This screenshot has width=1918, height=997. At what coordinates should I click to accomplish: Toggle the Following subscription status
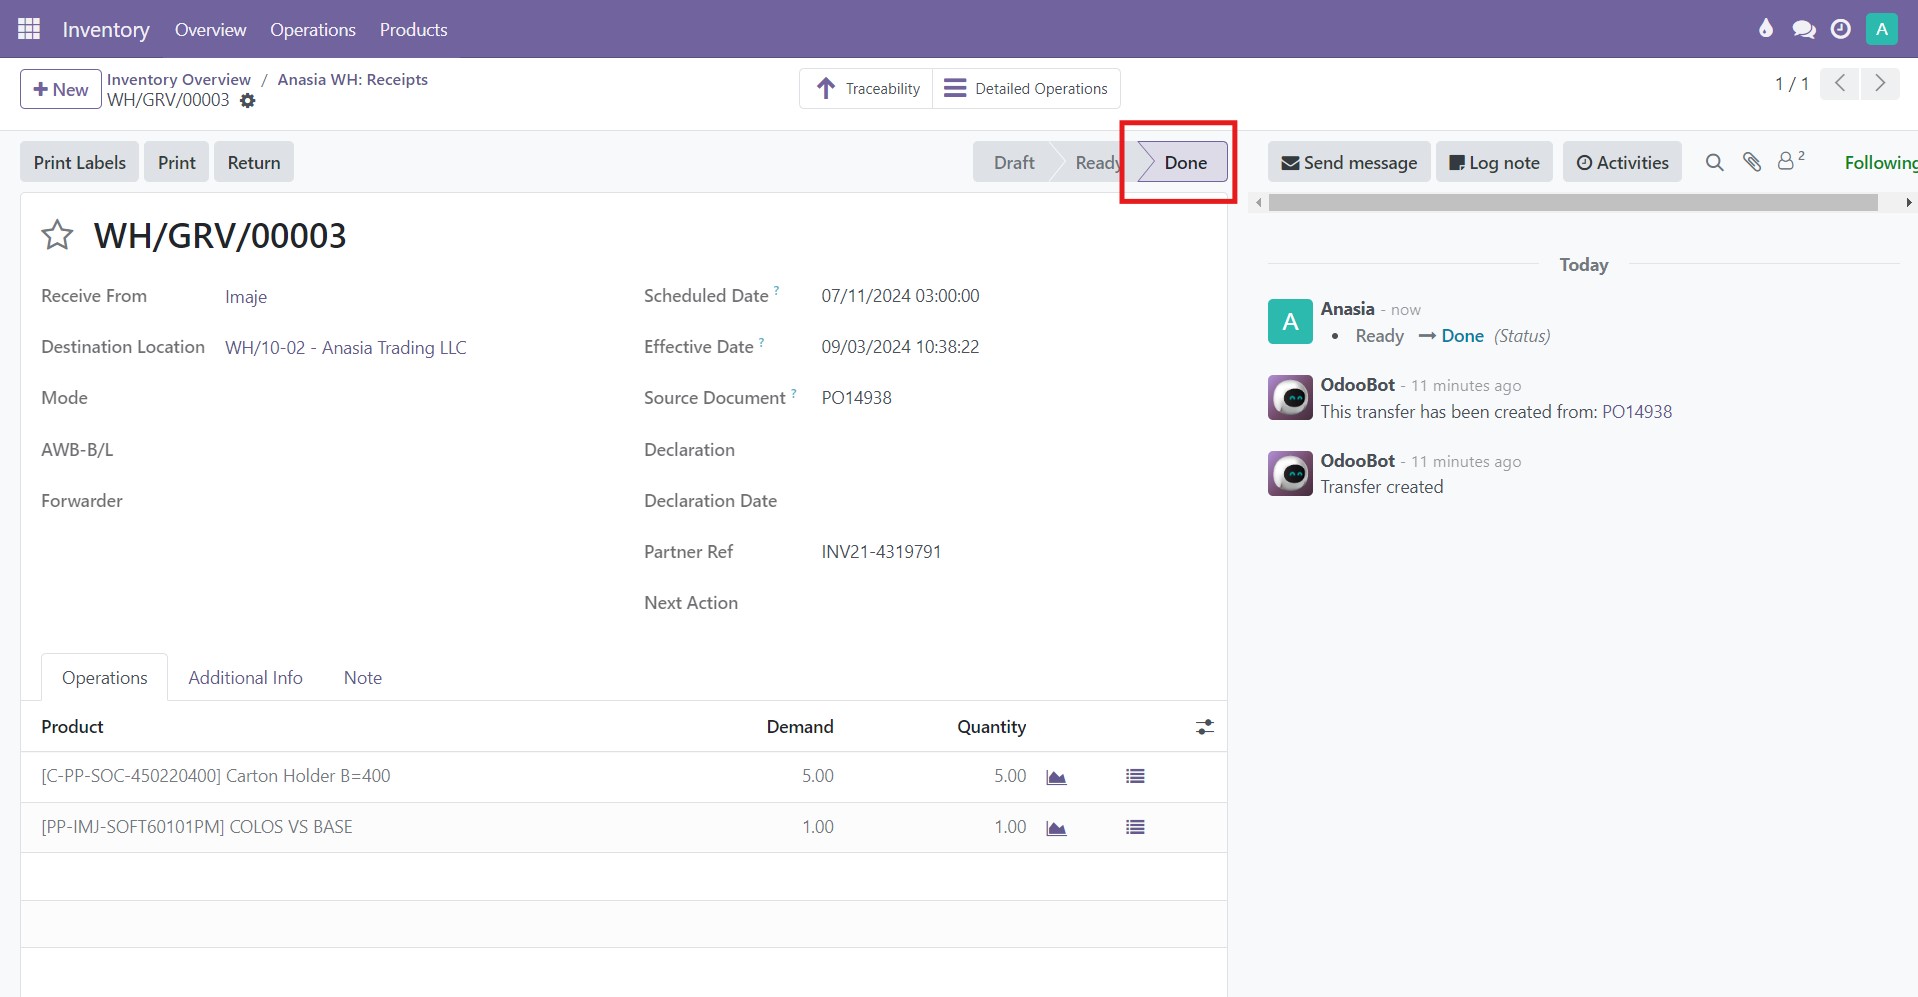(x=1880, y=163)
